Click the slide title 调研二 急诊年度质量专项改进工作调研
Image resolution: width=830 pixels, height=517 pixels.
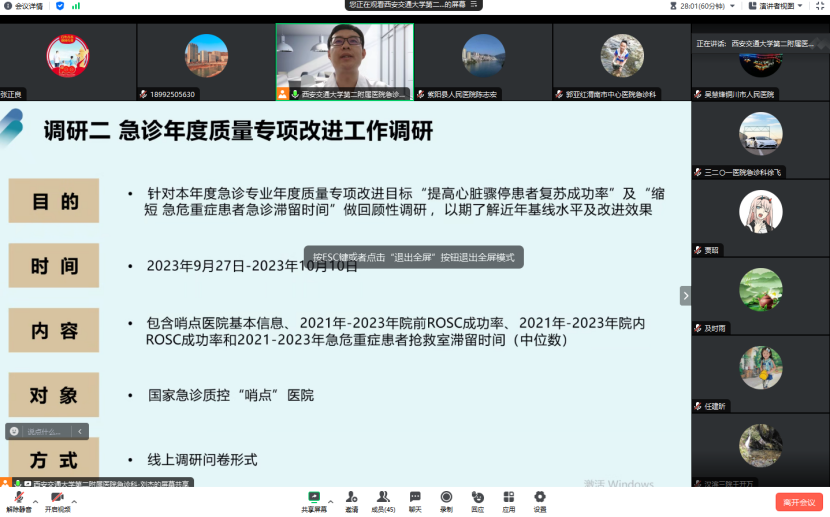238,131
